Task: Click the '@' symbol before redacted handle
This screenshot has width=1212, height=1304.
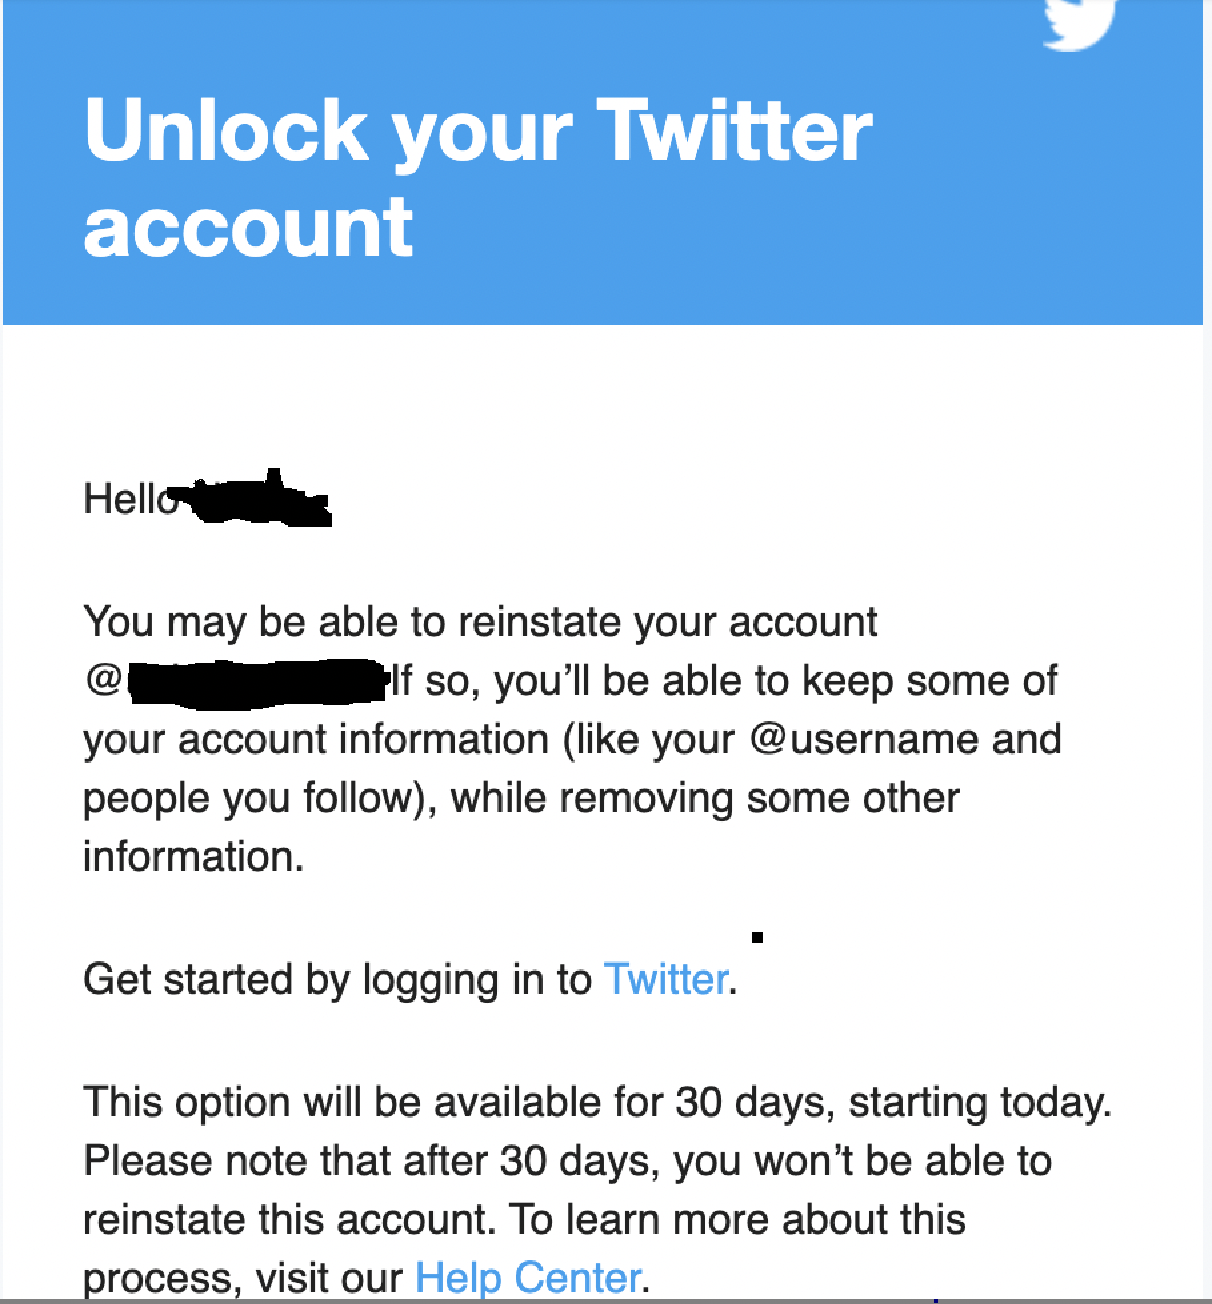Action: tap(104, 680)
